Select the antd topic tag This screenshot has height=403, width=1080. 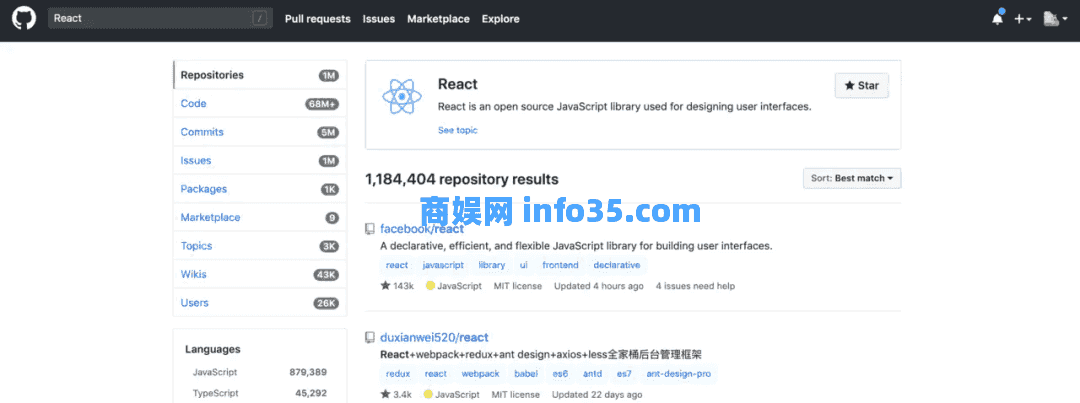click(592, 374)
